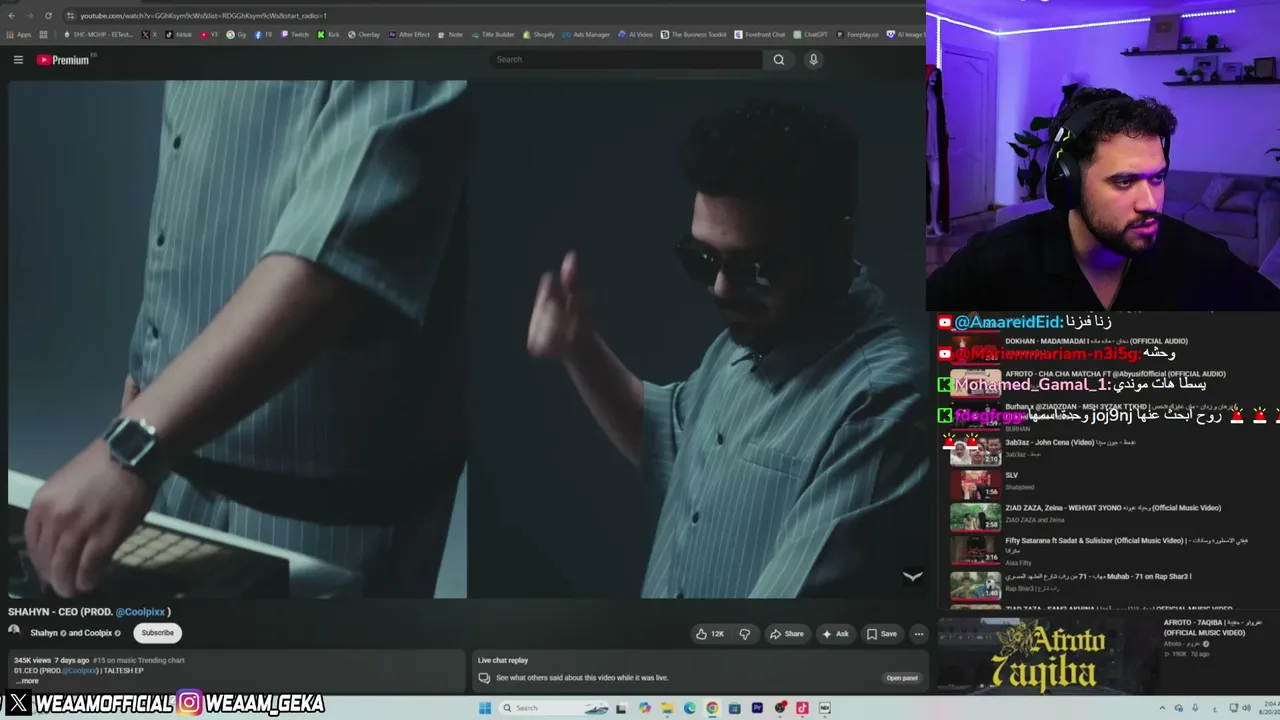Open the Foreplay.co bookmark
The height and width of the screenshot is (720, 1280).
tap(857, 35)
